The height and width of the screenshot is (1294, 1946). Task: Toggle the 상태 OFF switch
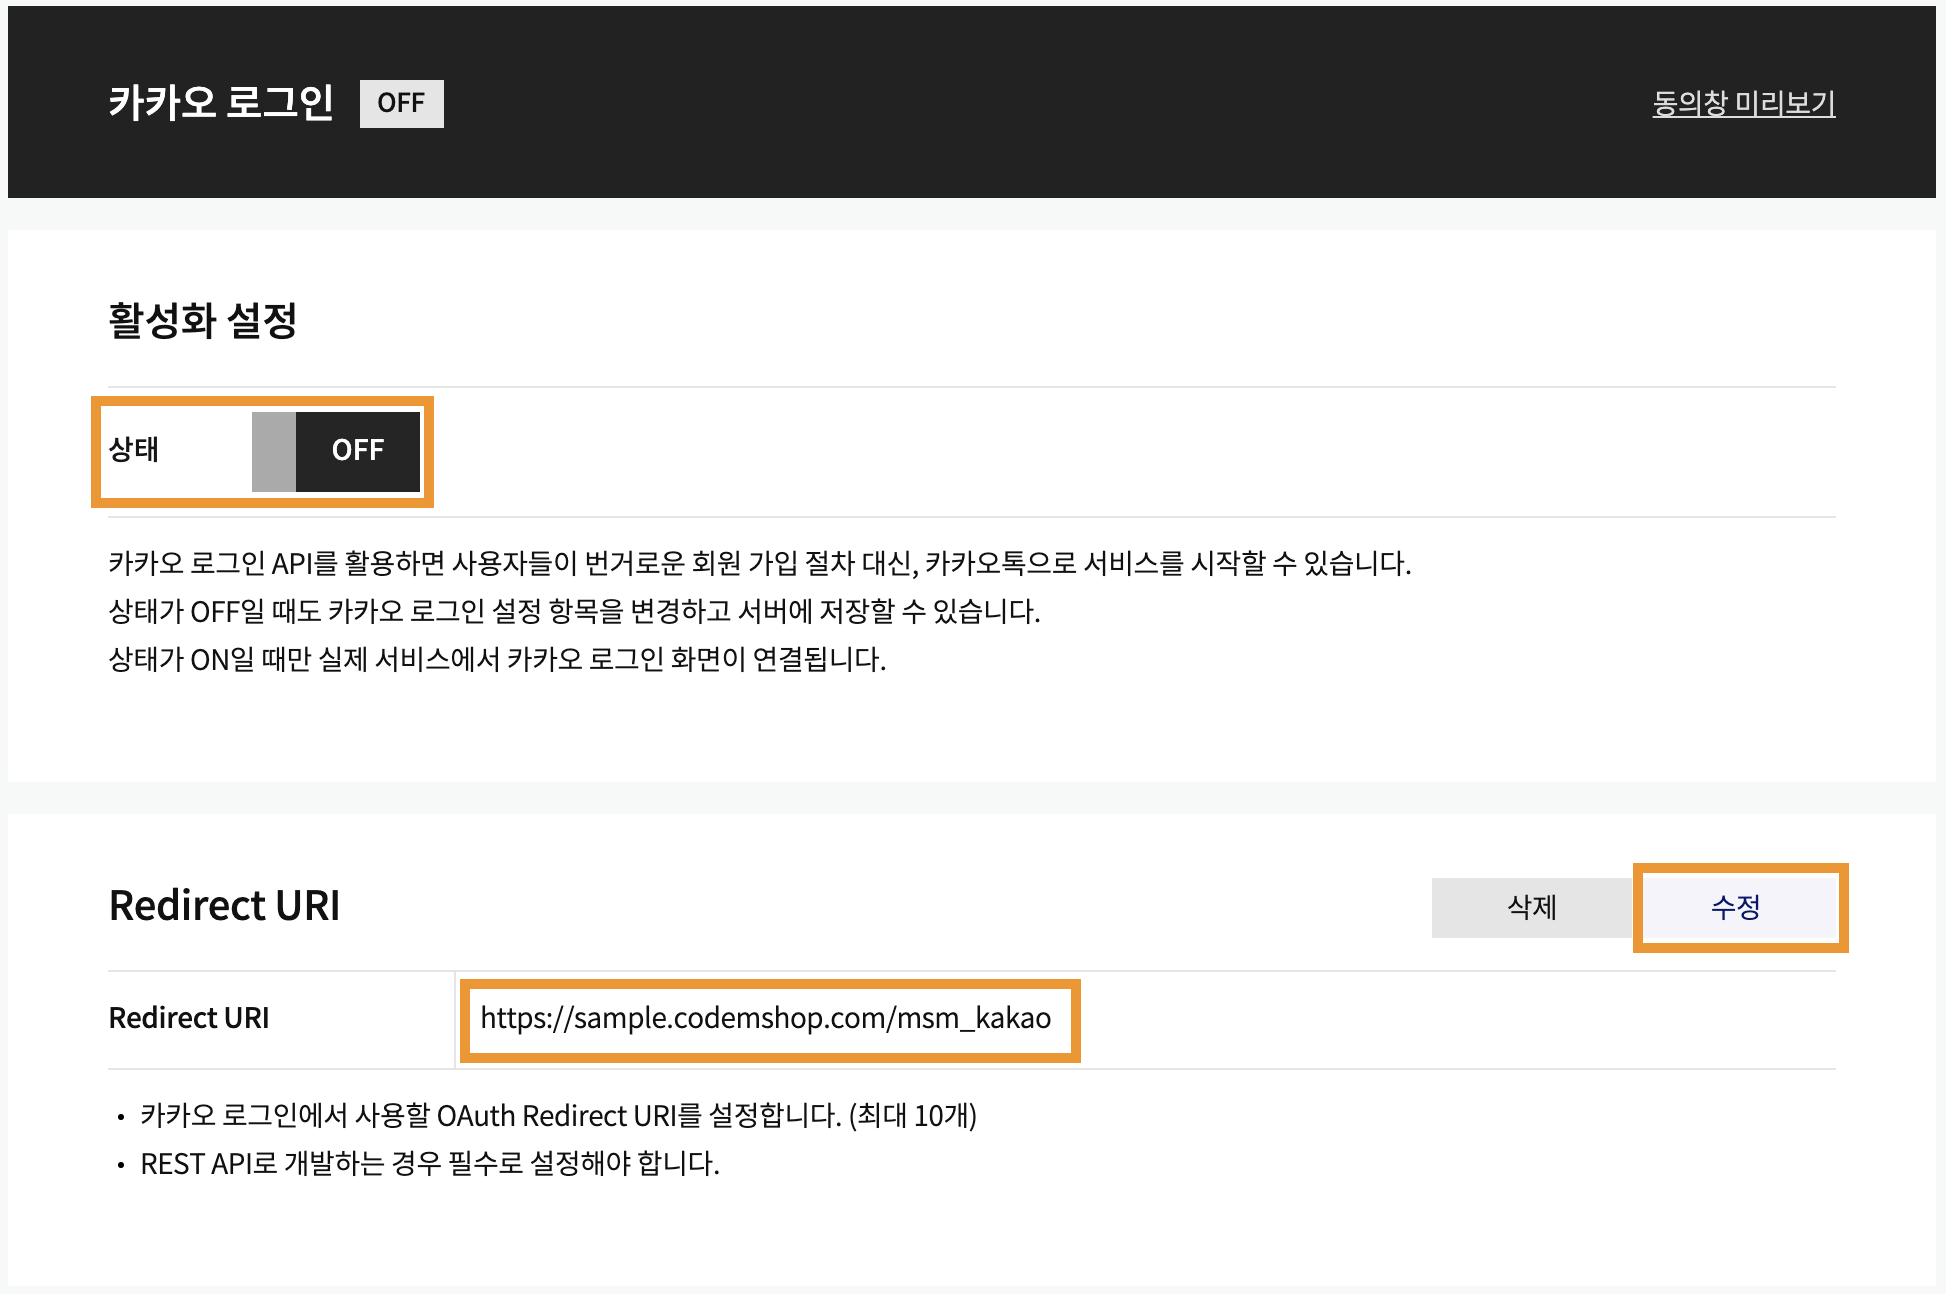click(336, 451)
